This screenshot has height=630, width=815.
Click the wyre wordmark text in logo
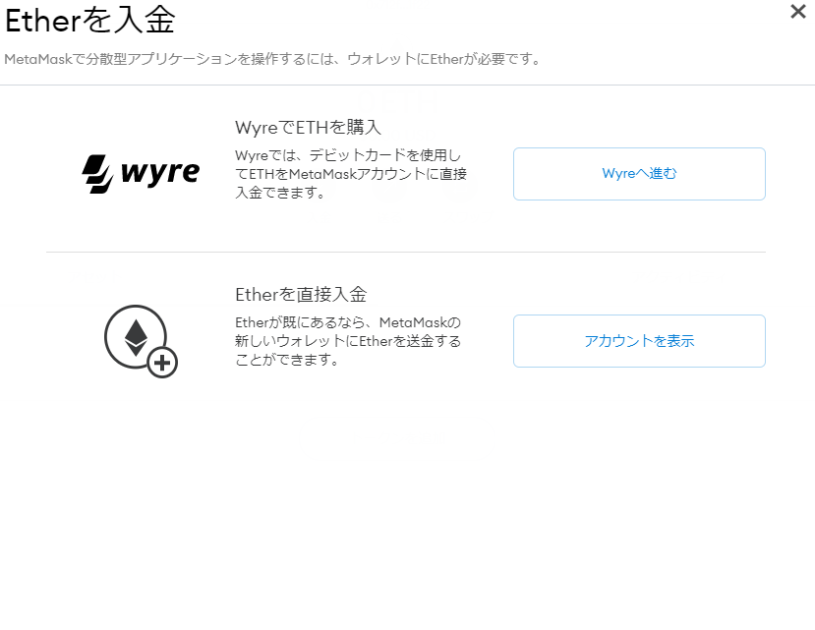160,173
